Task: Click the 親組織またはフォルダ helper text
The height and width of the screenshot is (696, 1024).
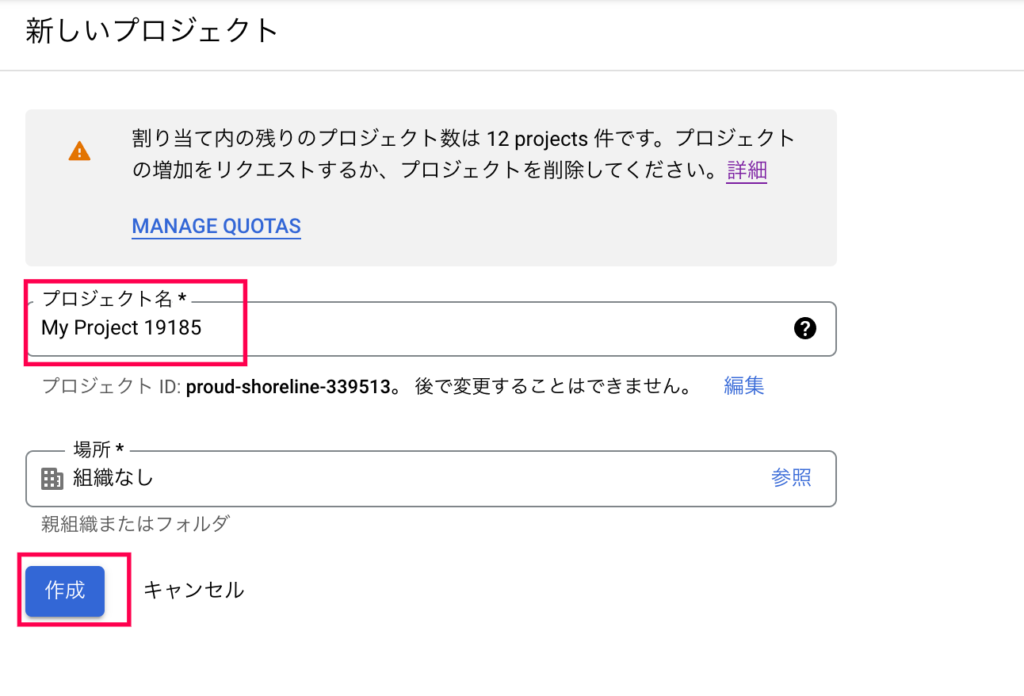Action: [135, 524]
